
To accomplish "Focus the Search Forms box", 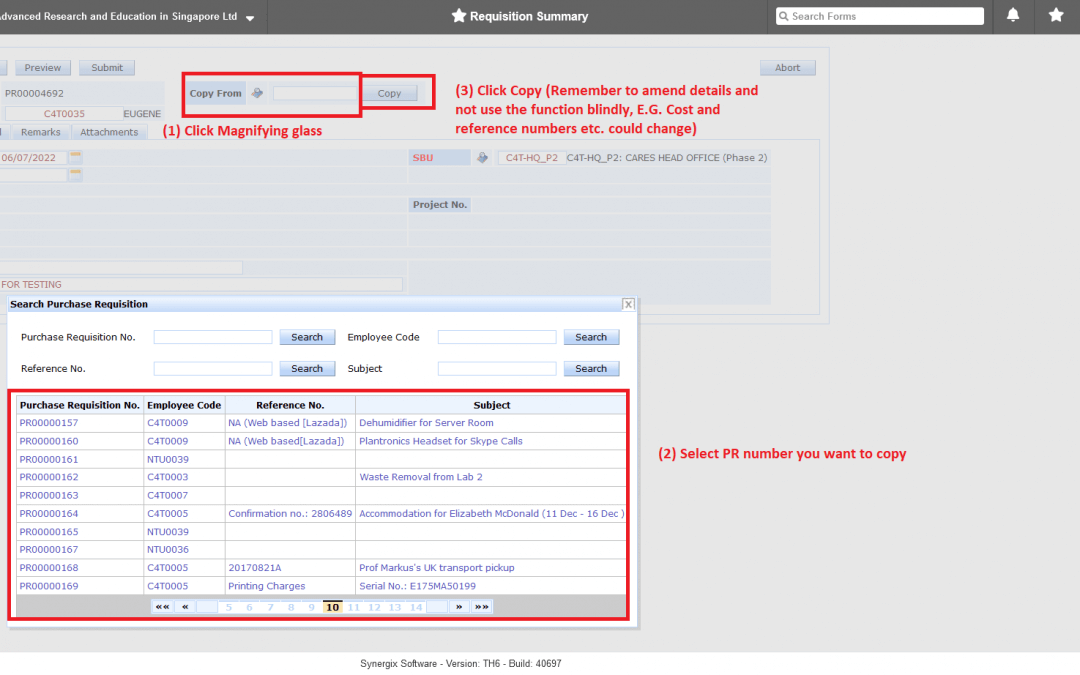I will tap(880, 16).
